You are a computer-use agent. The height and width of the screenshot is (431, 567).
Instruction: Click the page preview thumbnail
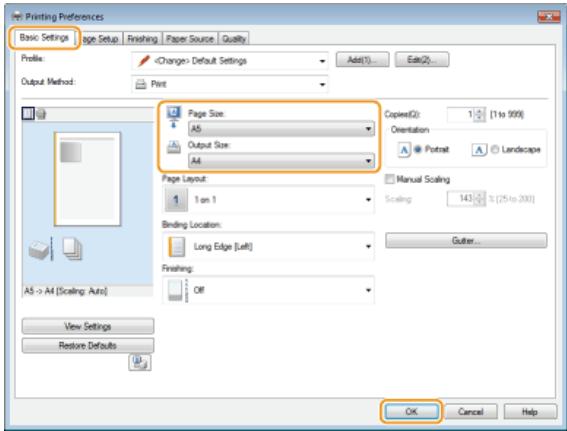(87, 179)
